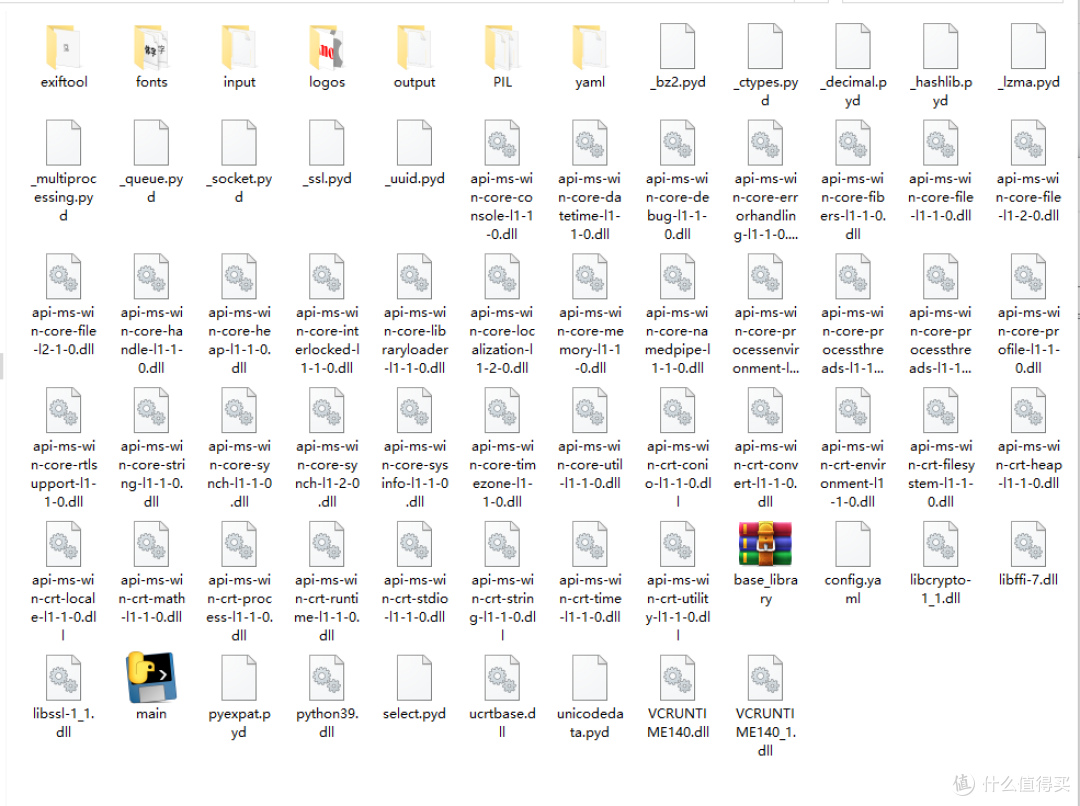Select the main Python executable icon
Viewport: 1080px width, 806px height.
[x=152, y=678]
